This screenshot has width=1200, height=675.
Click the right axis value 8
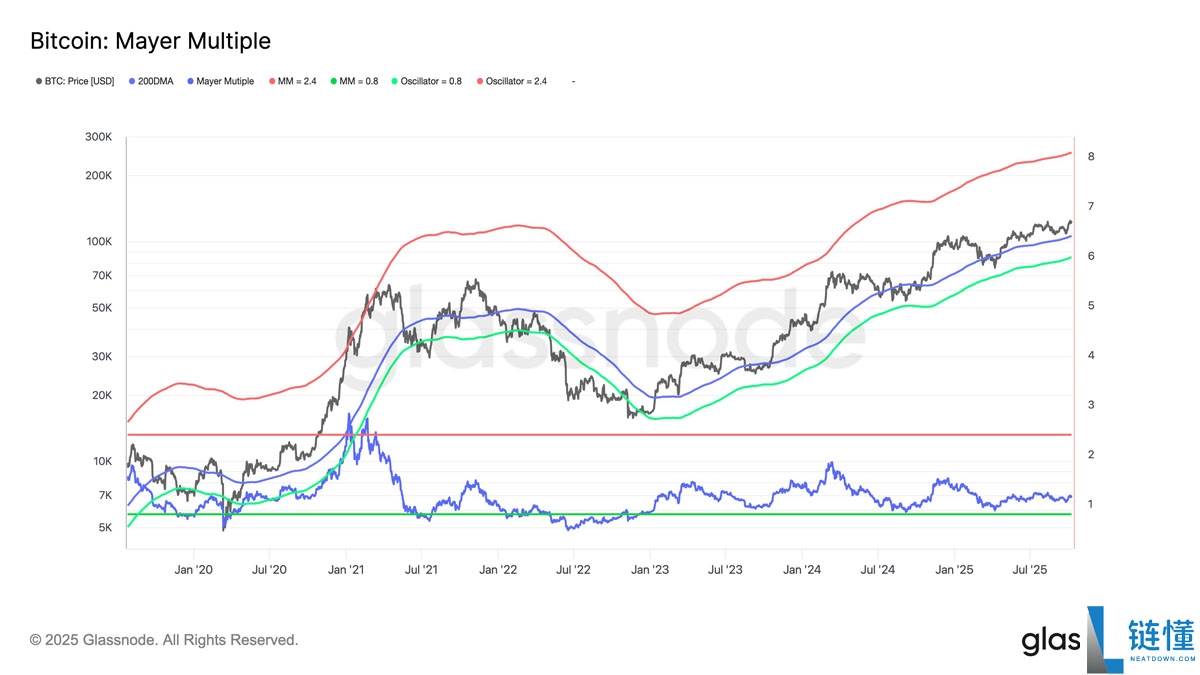(x=1091, y=157)
